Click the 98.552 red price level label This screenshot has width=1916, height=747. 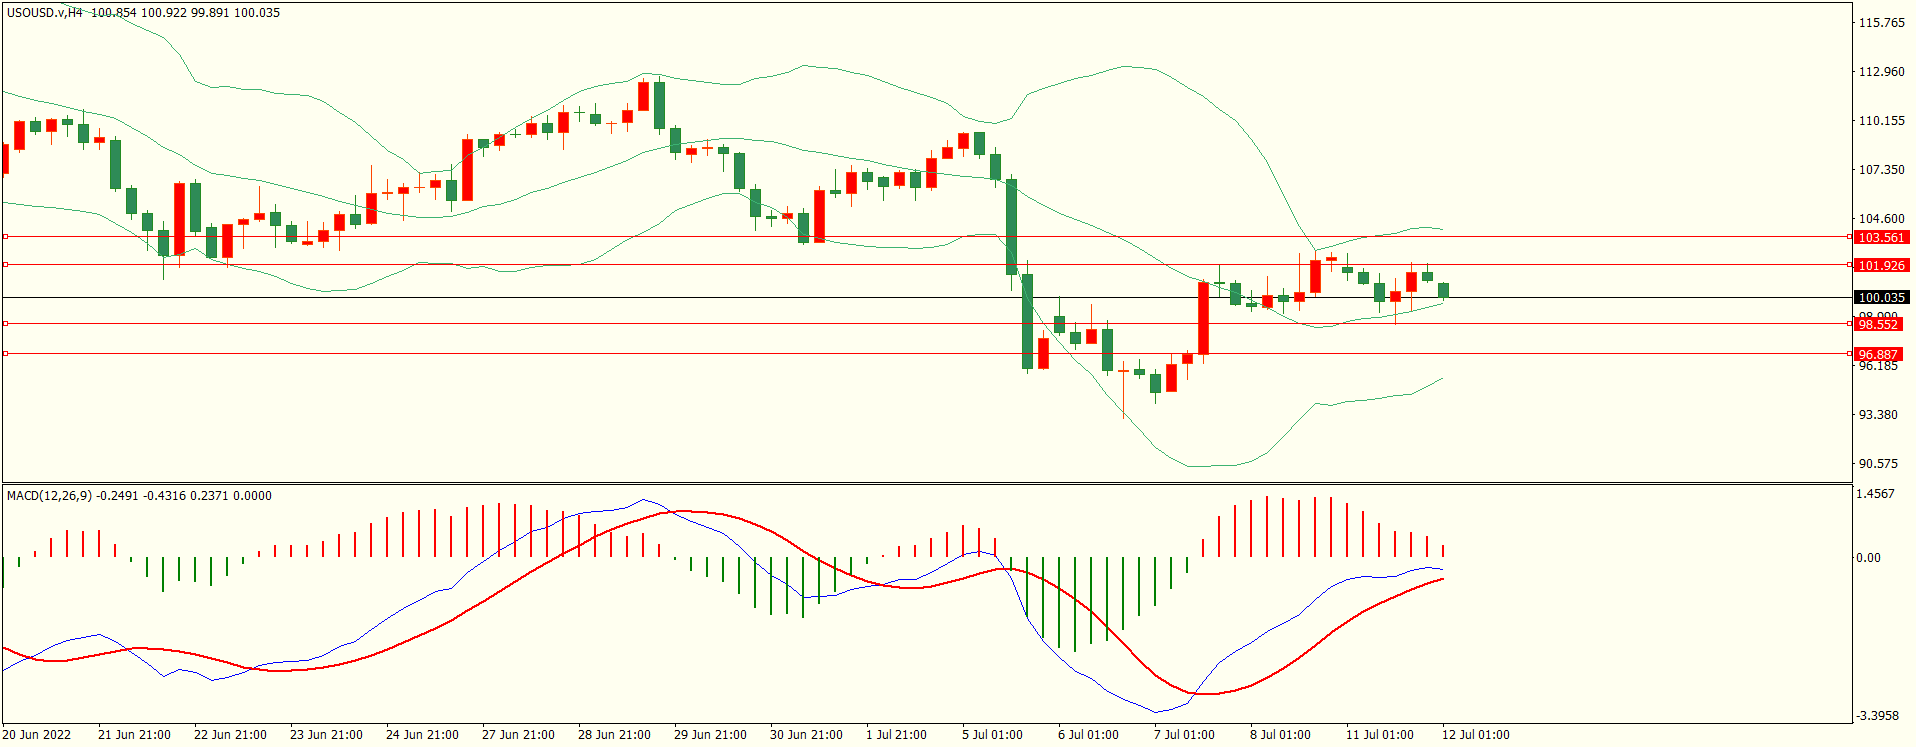point(1877,325)
